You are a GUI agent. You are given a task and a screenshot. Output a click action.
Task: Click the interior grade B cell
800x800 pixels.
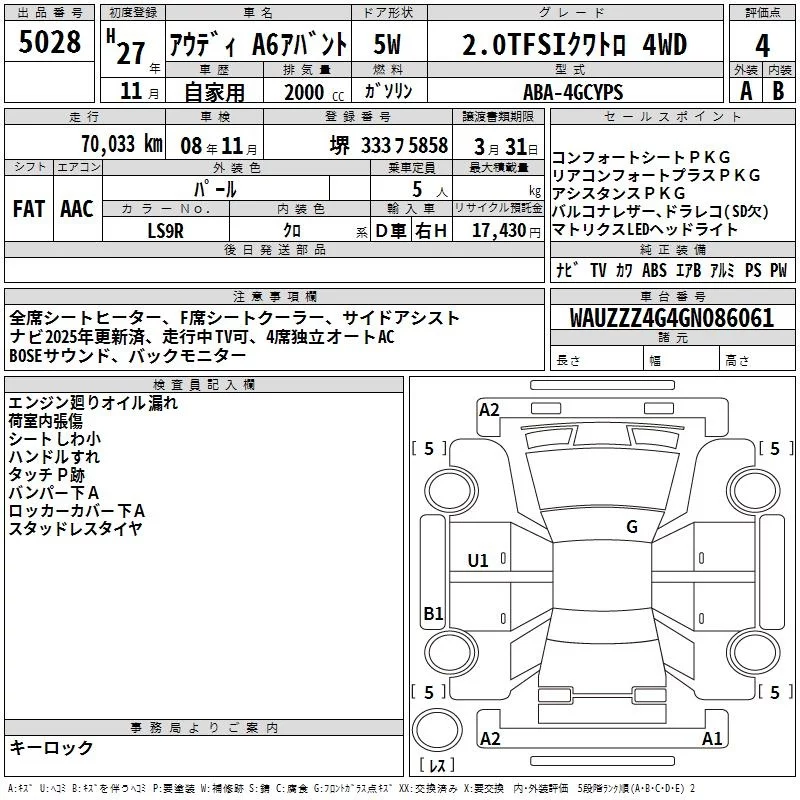(779, 90)
